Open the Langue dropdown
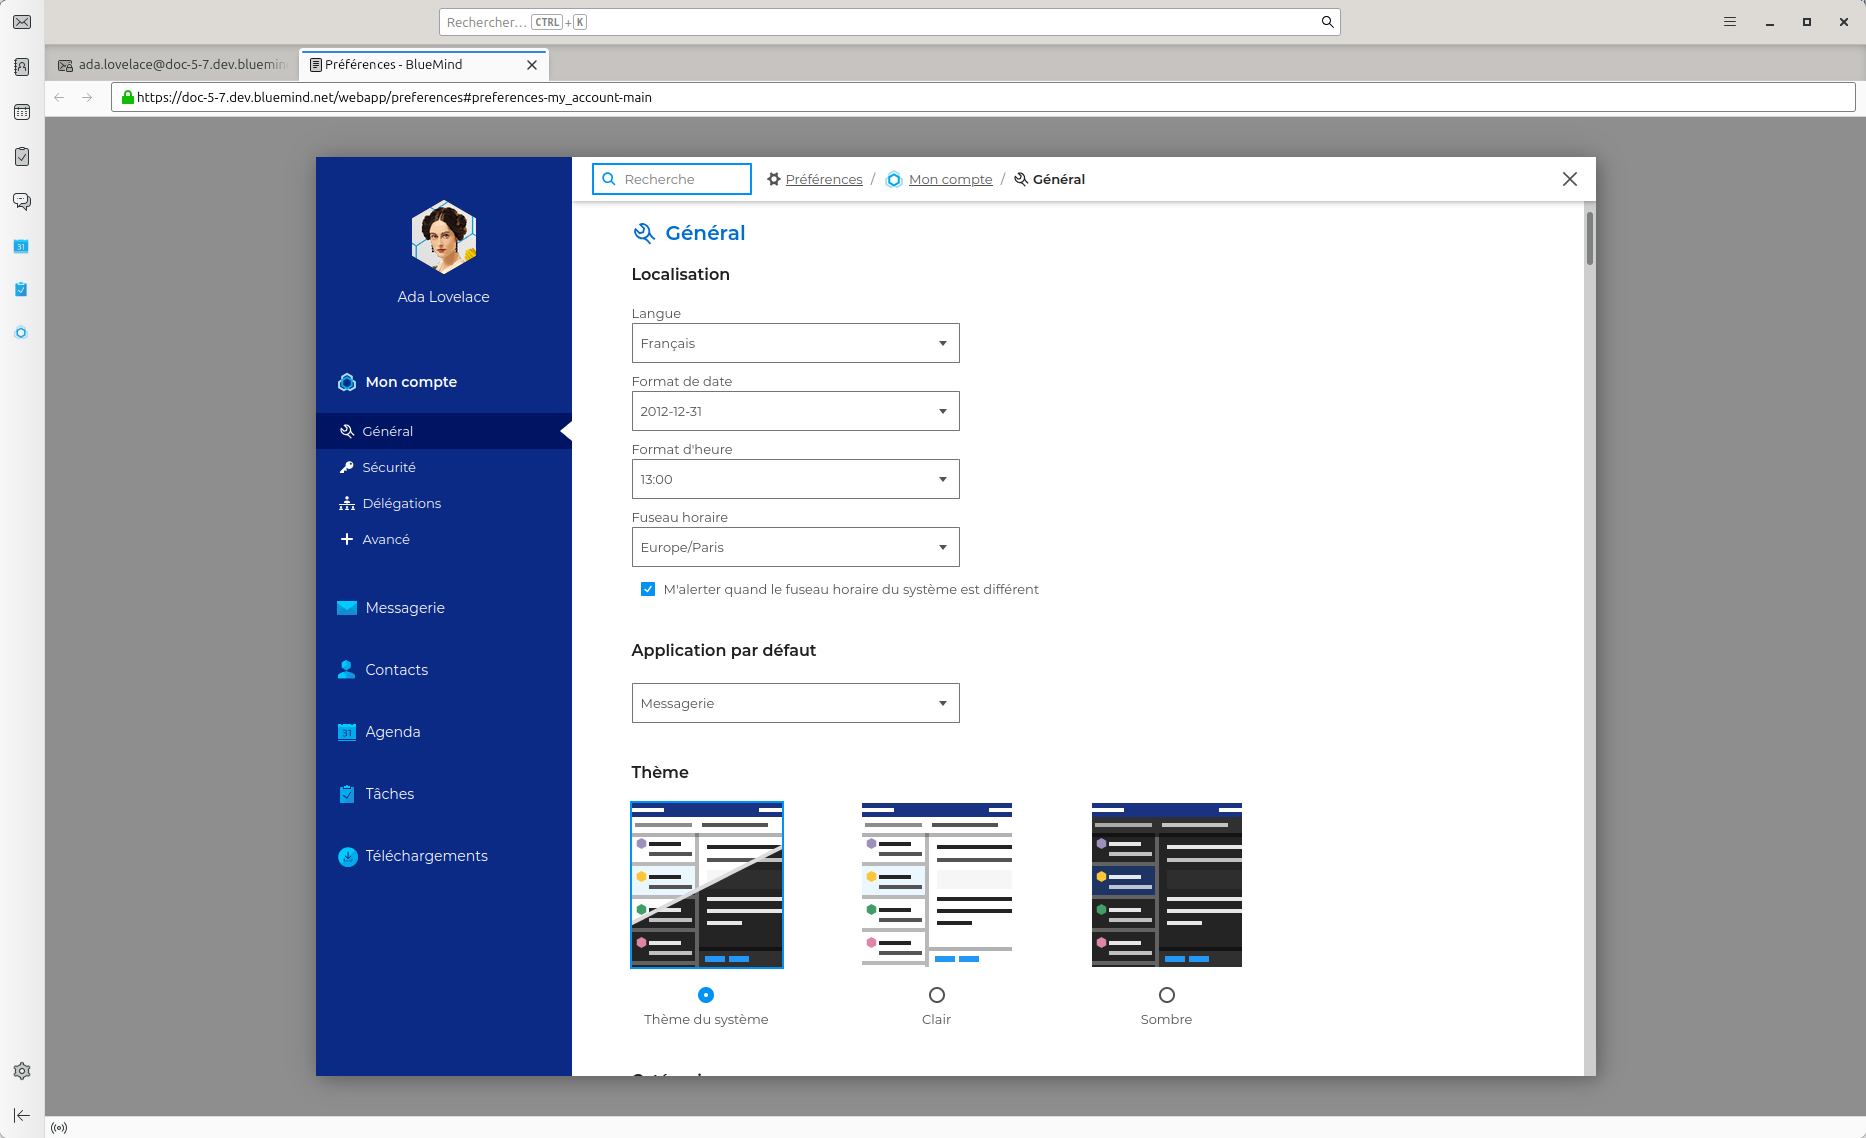 (796, 343)
